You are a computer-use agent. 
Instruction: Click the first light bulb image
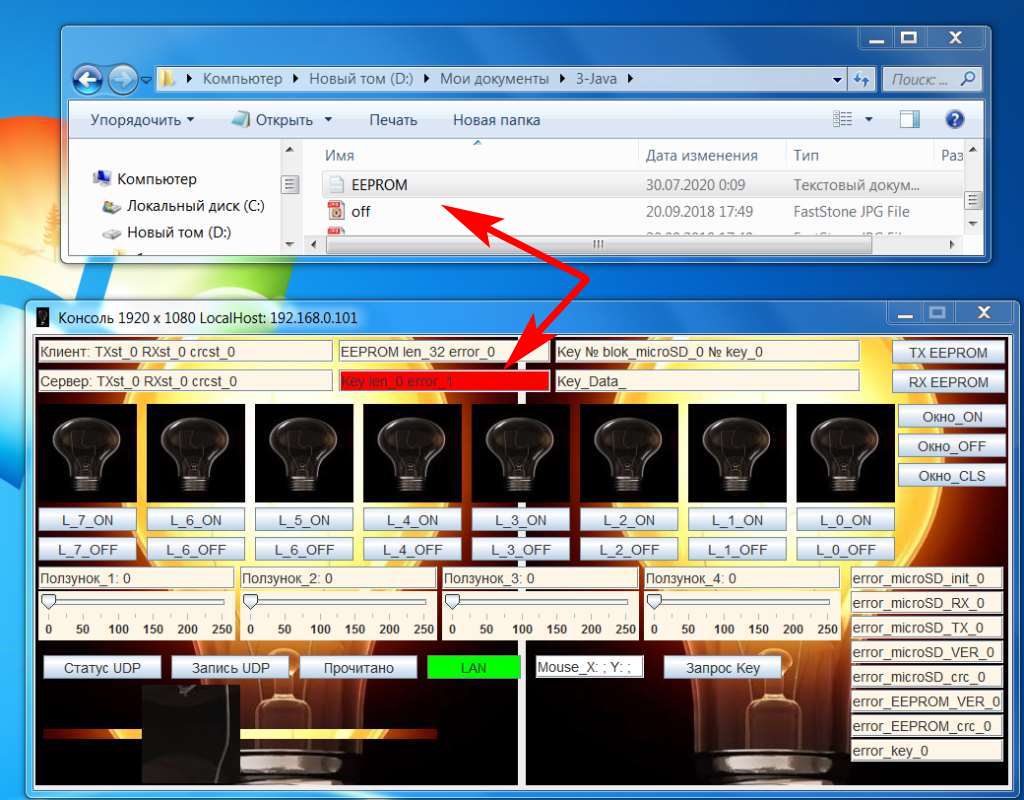click(87, 452)
